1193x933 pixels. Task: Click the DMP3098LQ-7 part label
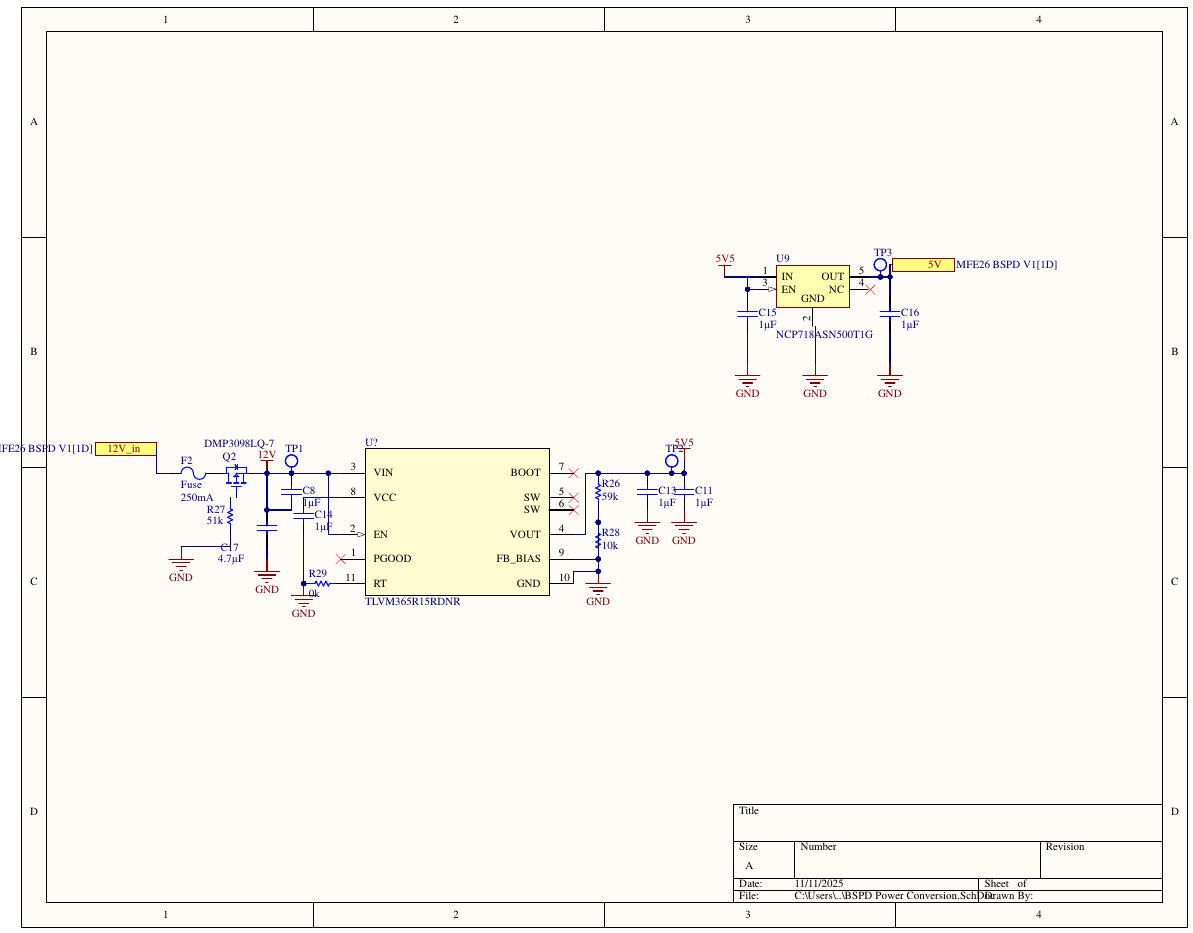click(239, 444)
